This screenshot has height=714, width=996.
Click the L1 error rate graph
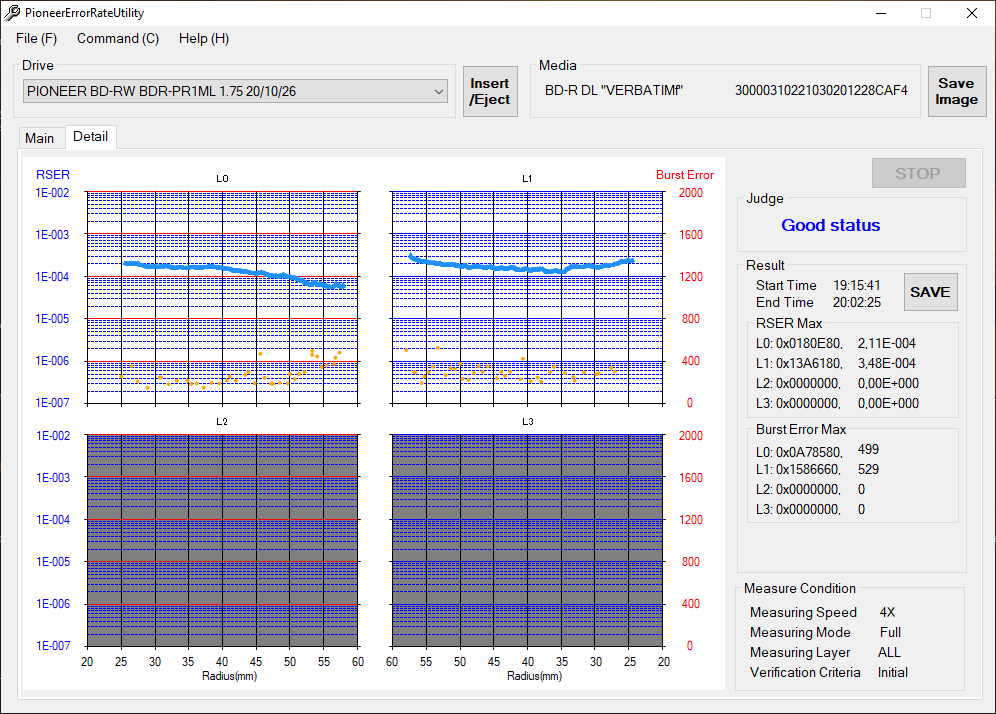coord(527,297)
